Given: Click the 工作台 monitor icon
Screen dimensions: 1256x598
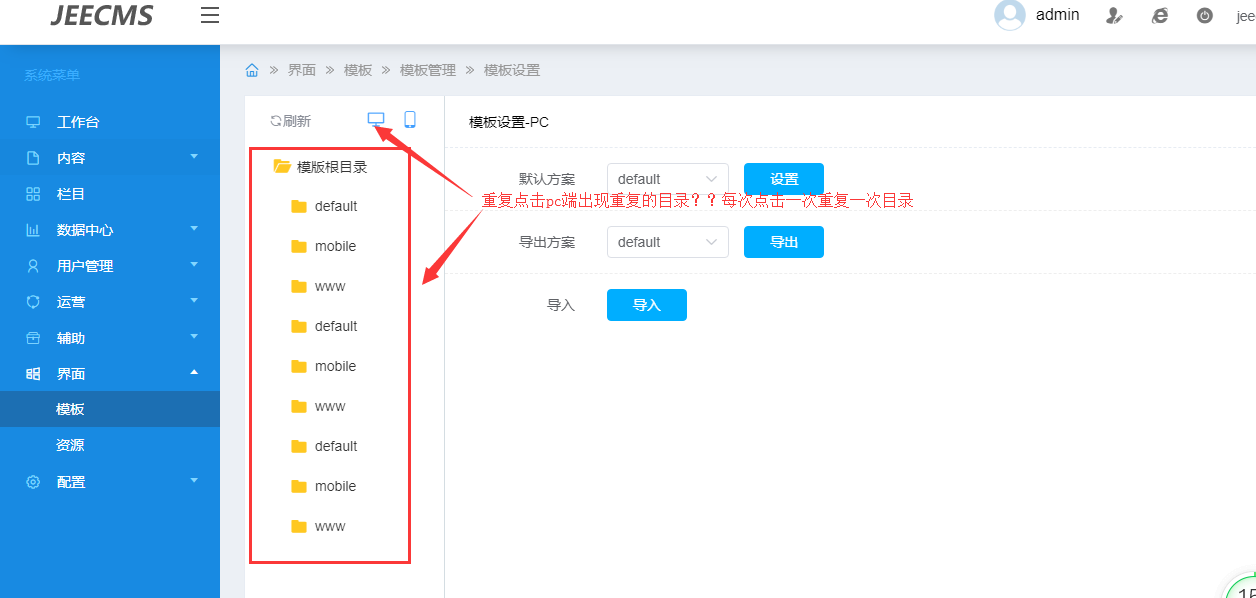Looking at the screenshot, I should 33,122.
